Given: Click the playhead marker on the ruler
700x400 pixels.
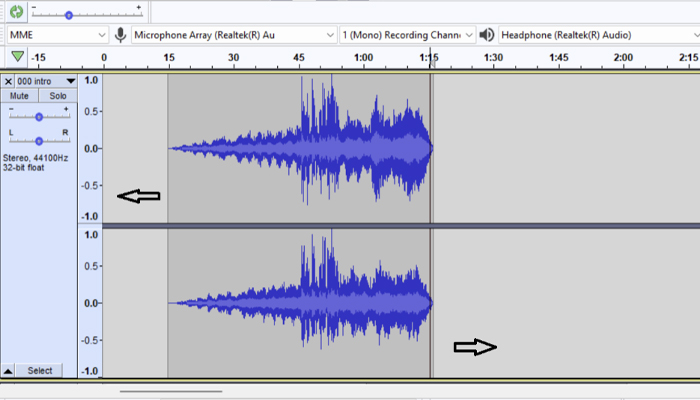Looking at the screenshot, I should click(x=431, y=62).
